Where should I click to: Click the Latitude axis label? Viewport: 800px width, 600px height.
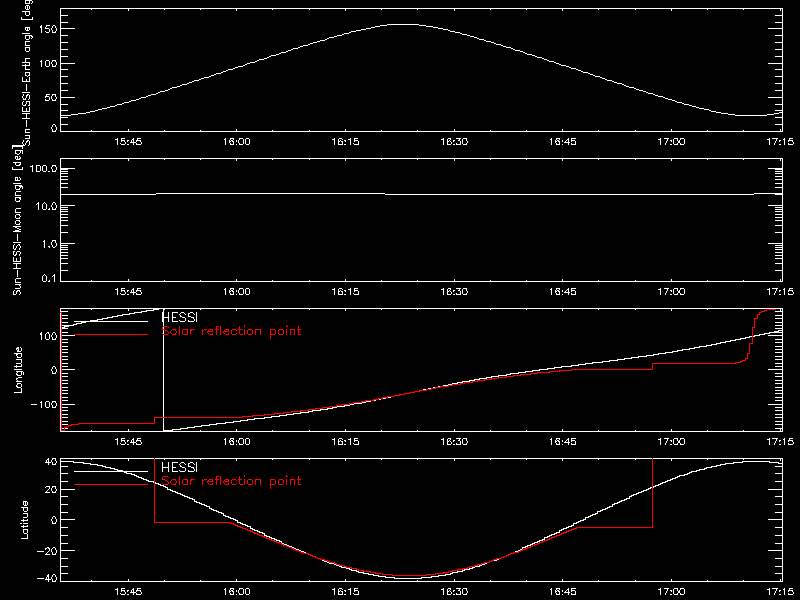(24, 520)
